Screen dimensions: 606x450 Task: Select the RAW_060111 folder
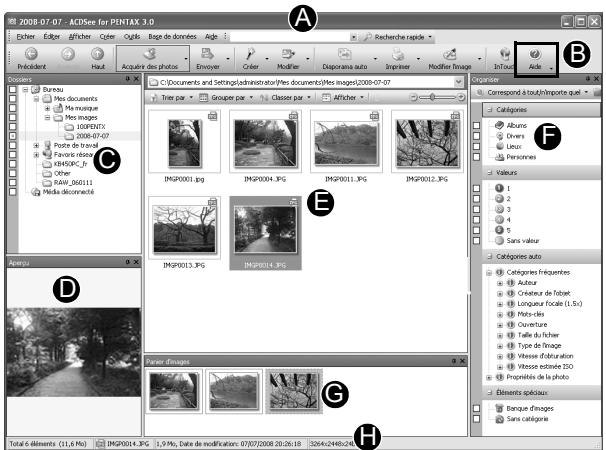(68, 182)
